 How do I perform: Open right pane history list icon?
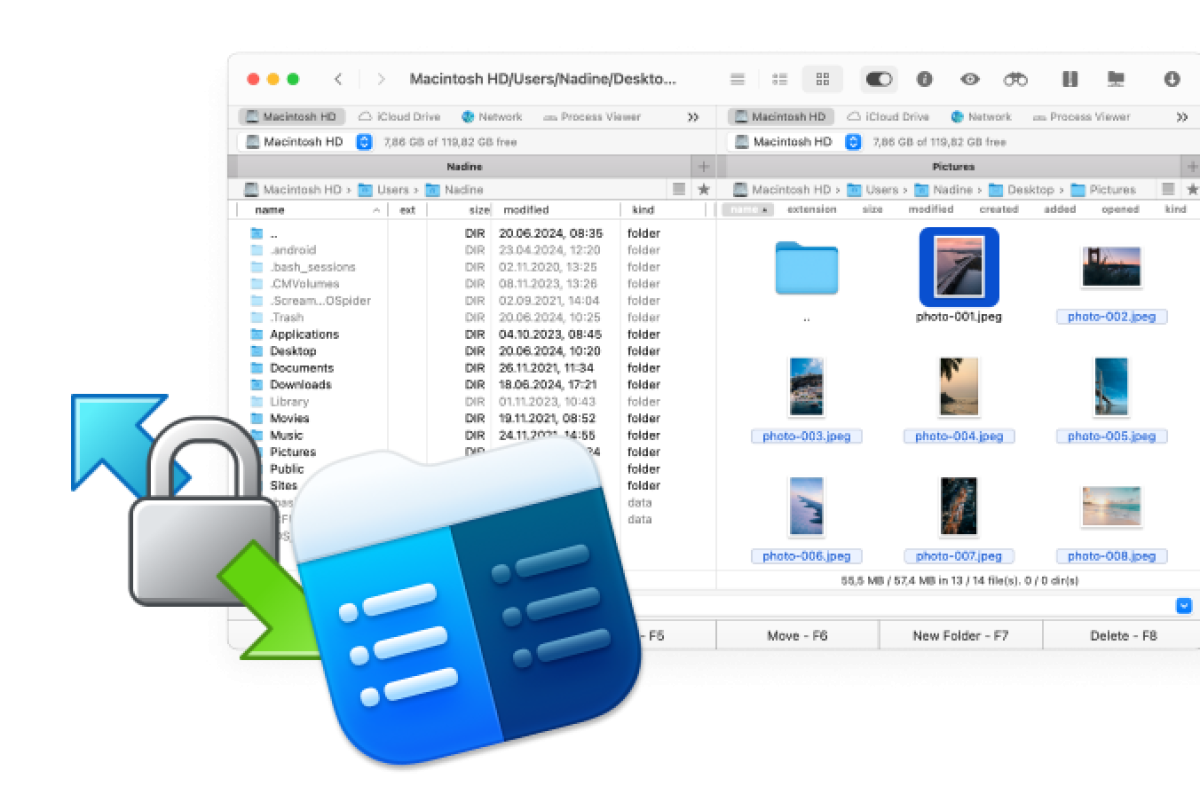(1168, 189)
